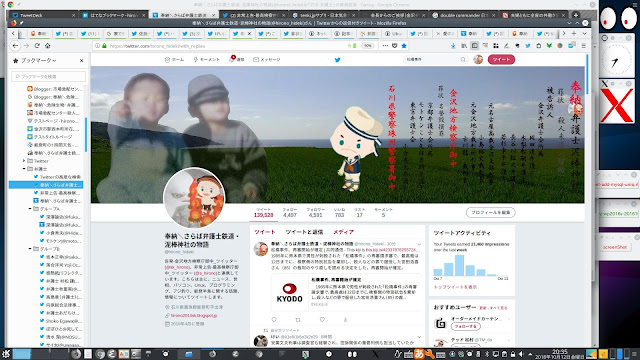Reload the page in Firefox

point(37,46)
